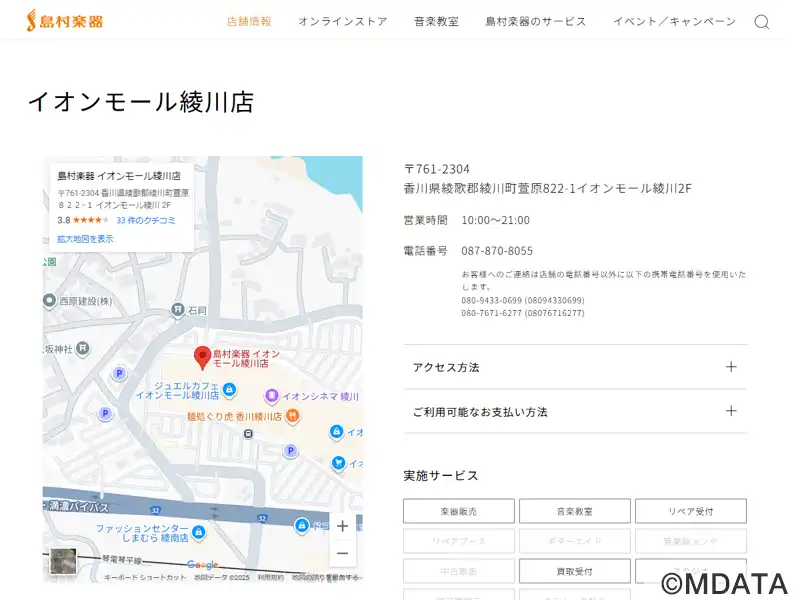The height and width of the screenshot is (600, 800).
Task: Click the 地図データ ©2025 text
Action: (x=222, y=577)
